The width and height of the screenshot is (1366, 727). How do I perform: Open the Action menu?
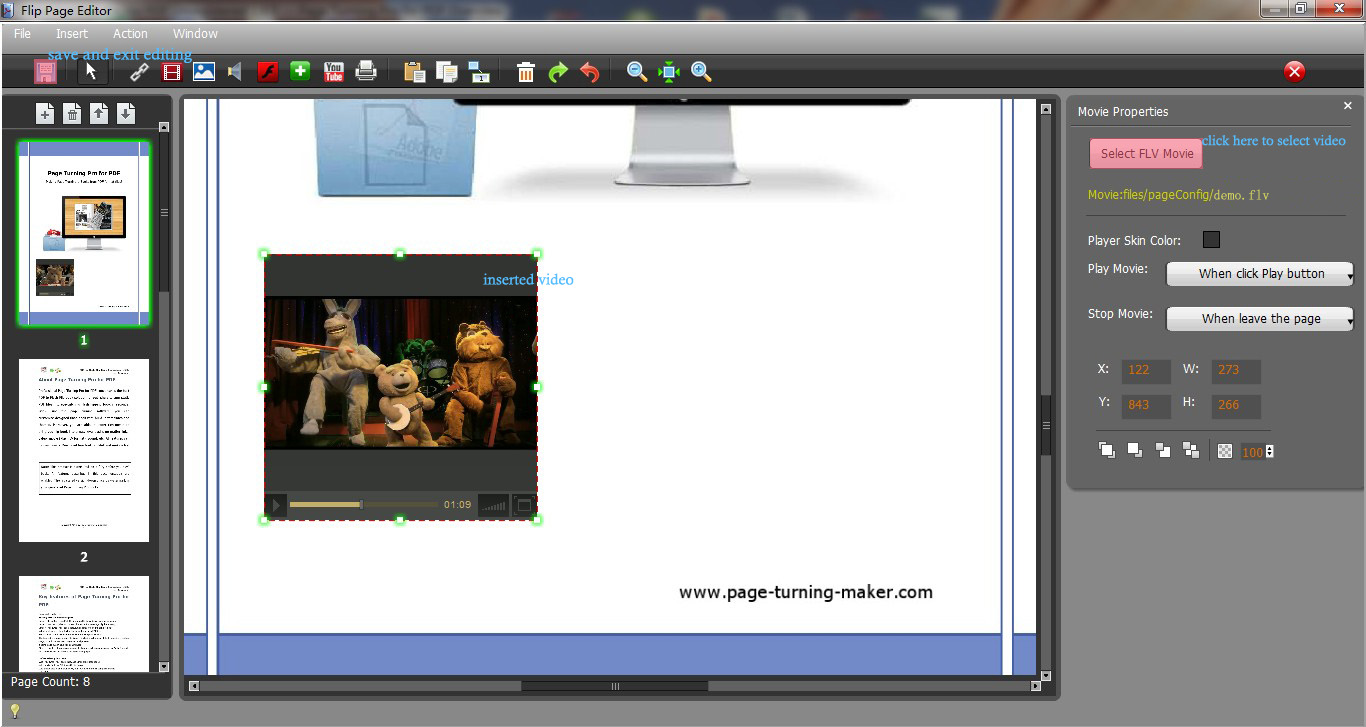[130, 33]
